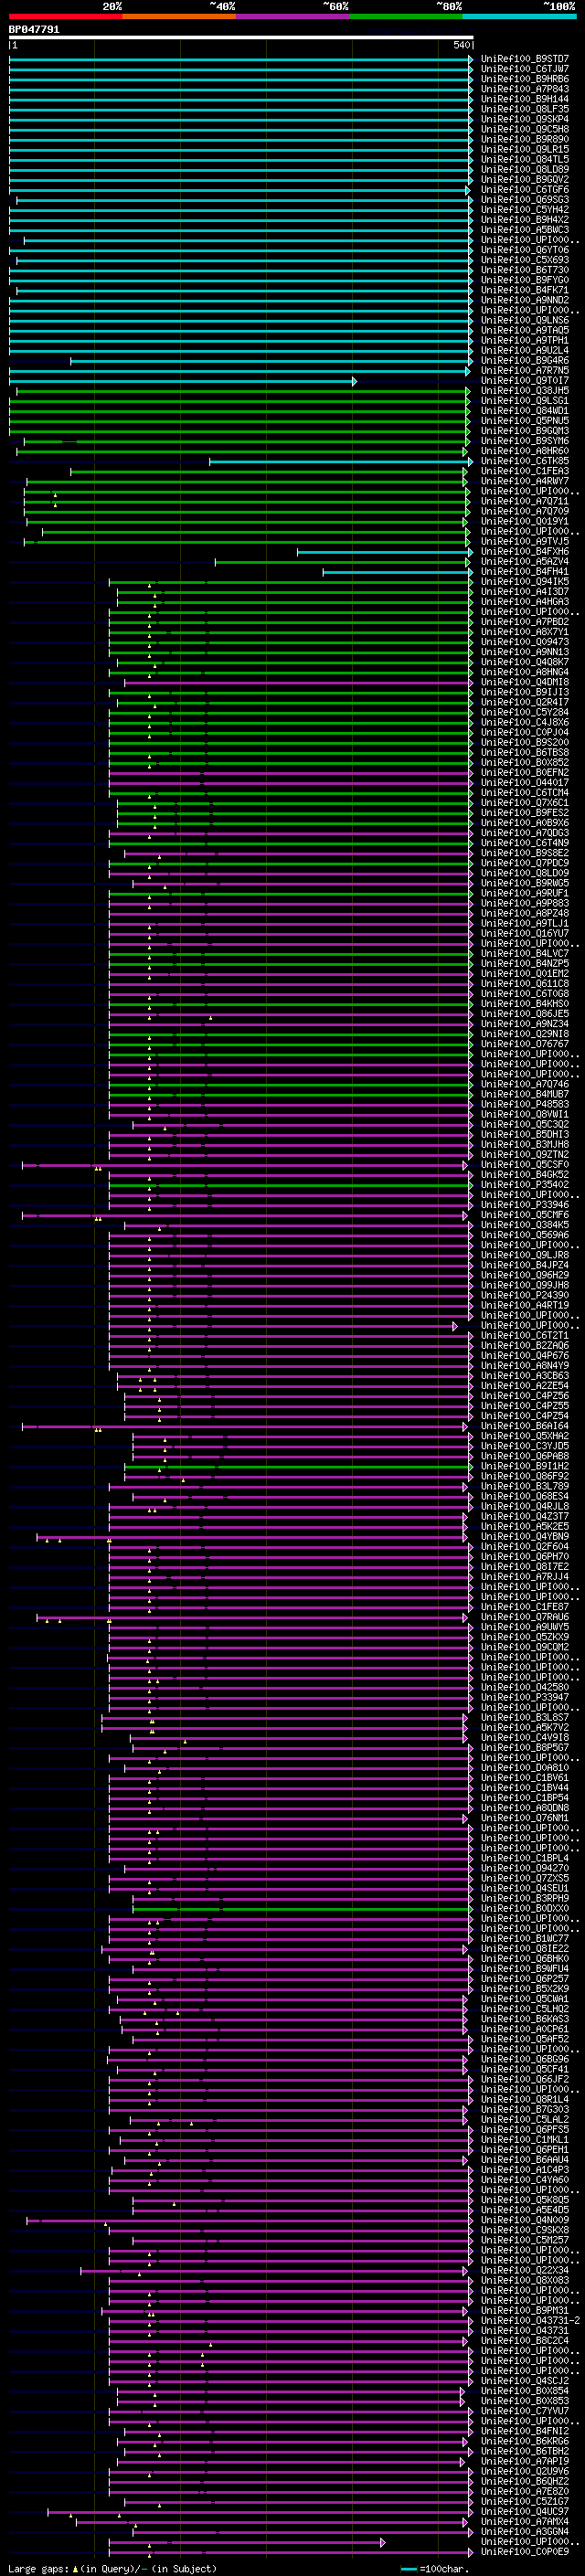Click the UniRef100_A5BWC3 label

[x=524, y=230]
